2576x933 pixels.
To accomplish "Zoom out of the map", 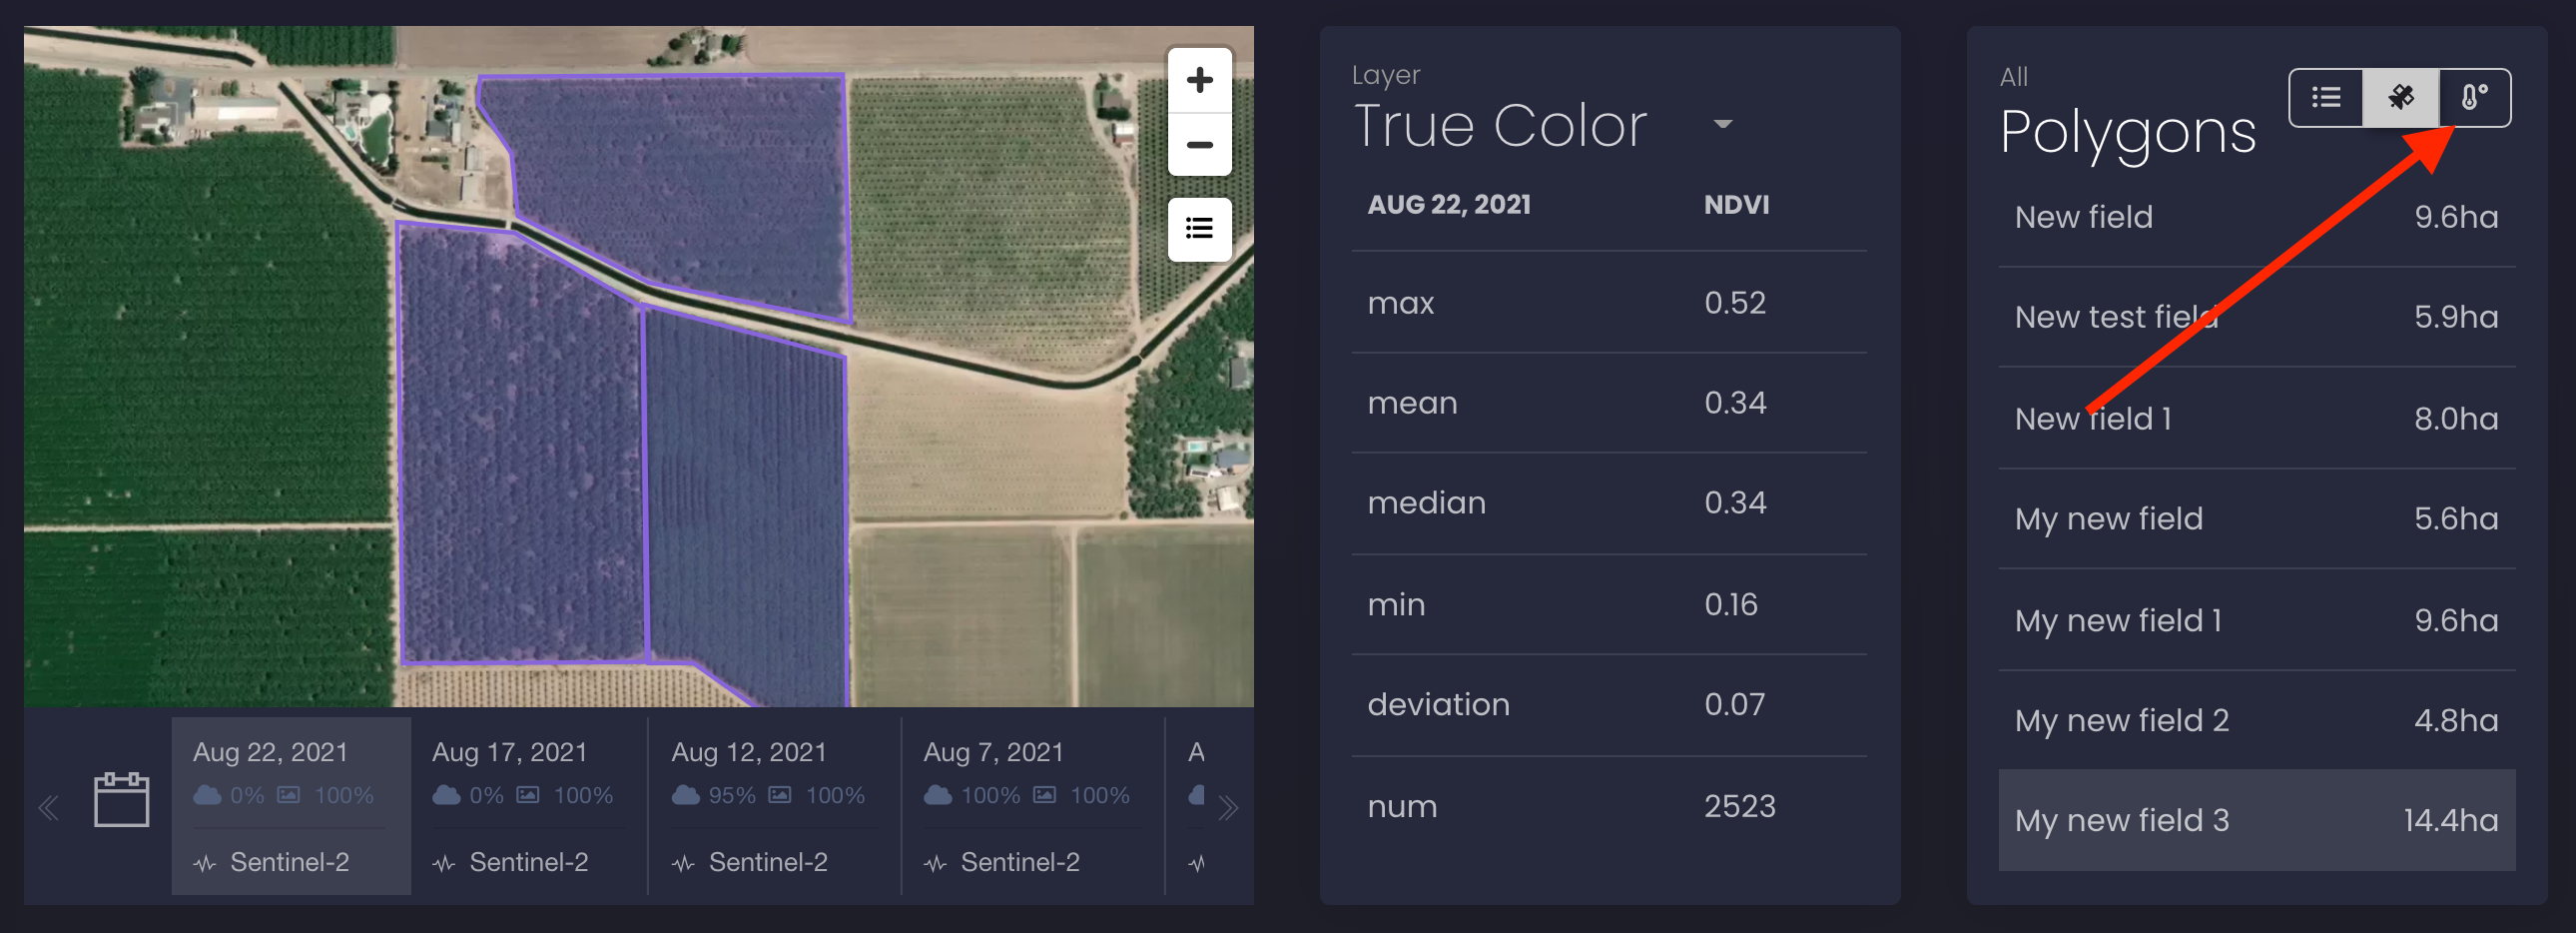I will click(1199, 145).
